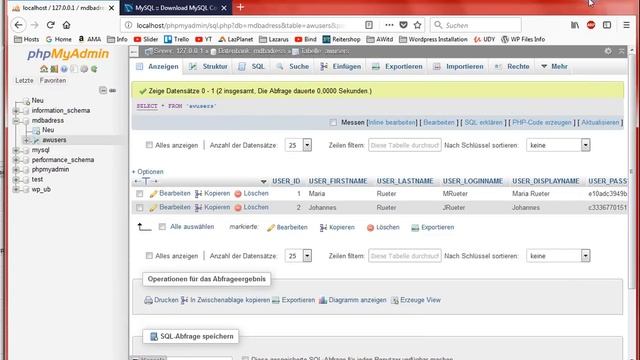
Task: Click phpMyAdmin home icon in sidebar
Action: (44, 69)
